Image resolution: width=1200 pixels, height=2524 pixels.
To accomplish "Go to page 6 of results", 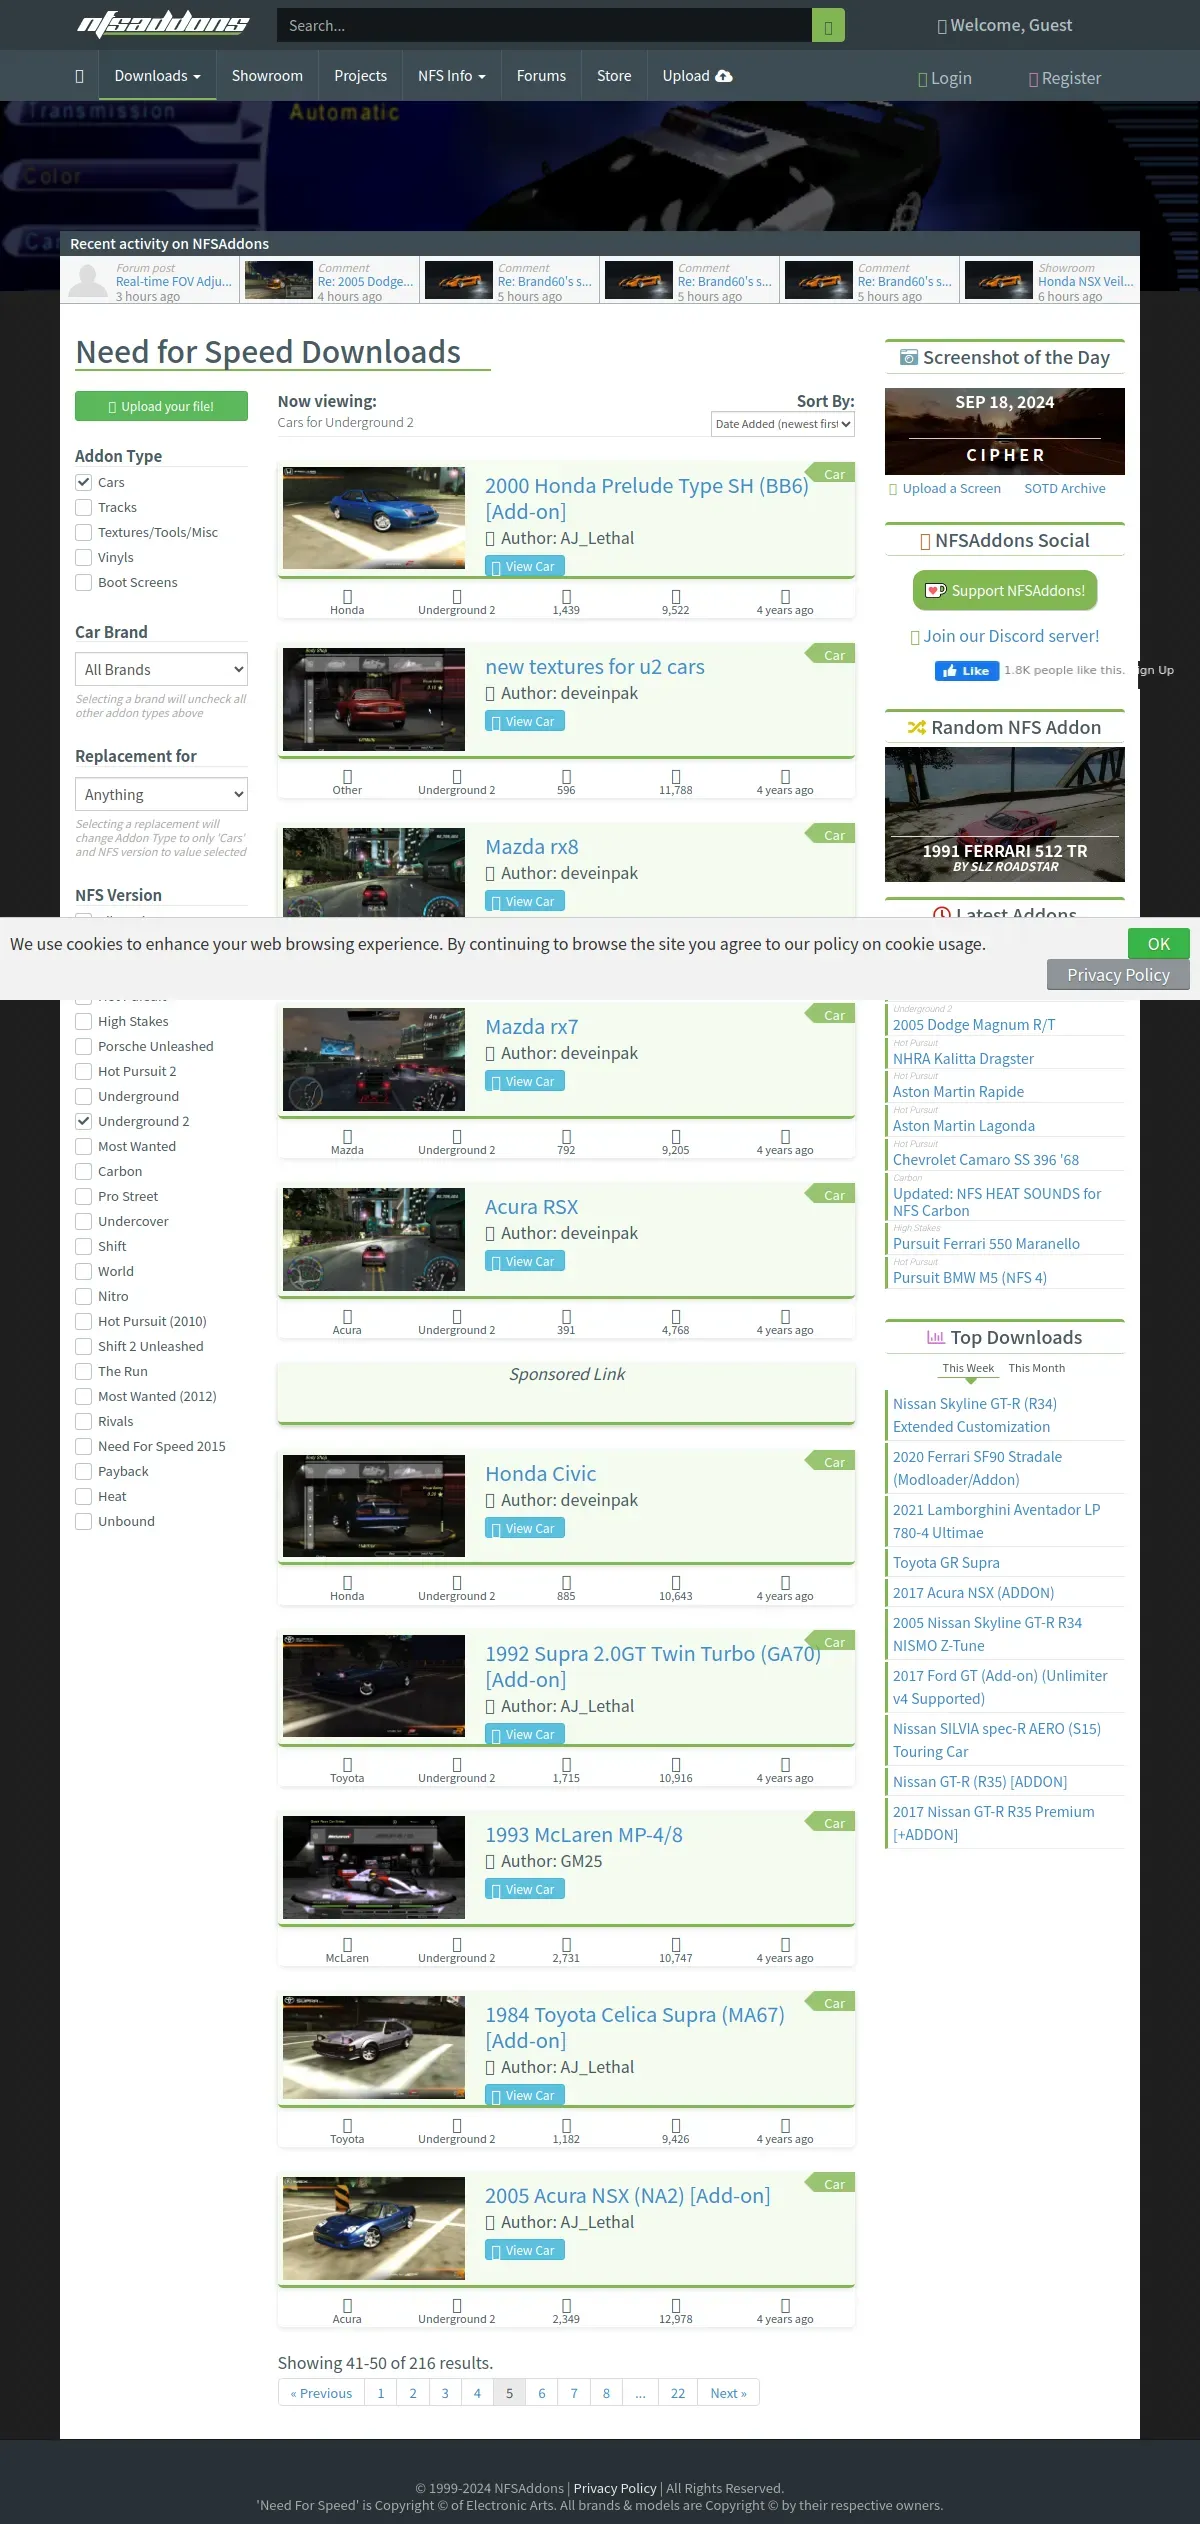I will point(541,2393).
